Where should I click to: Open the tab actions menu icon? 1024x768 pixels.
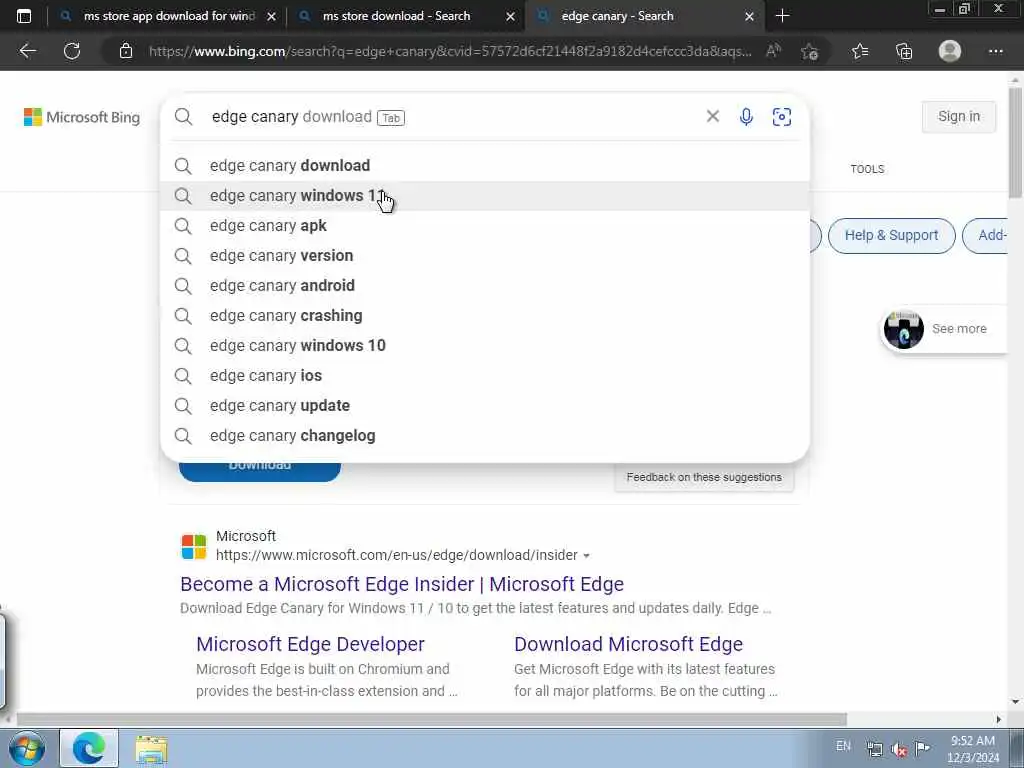click(24, 16)
